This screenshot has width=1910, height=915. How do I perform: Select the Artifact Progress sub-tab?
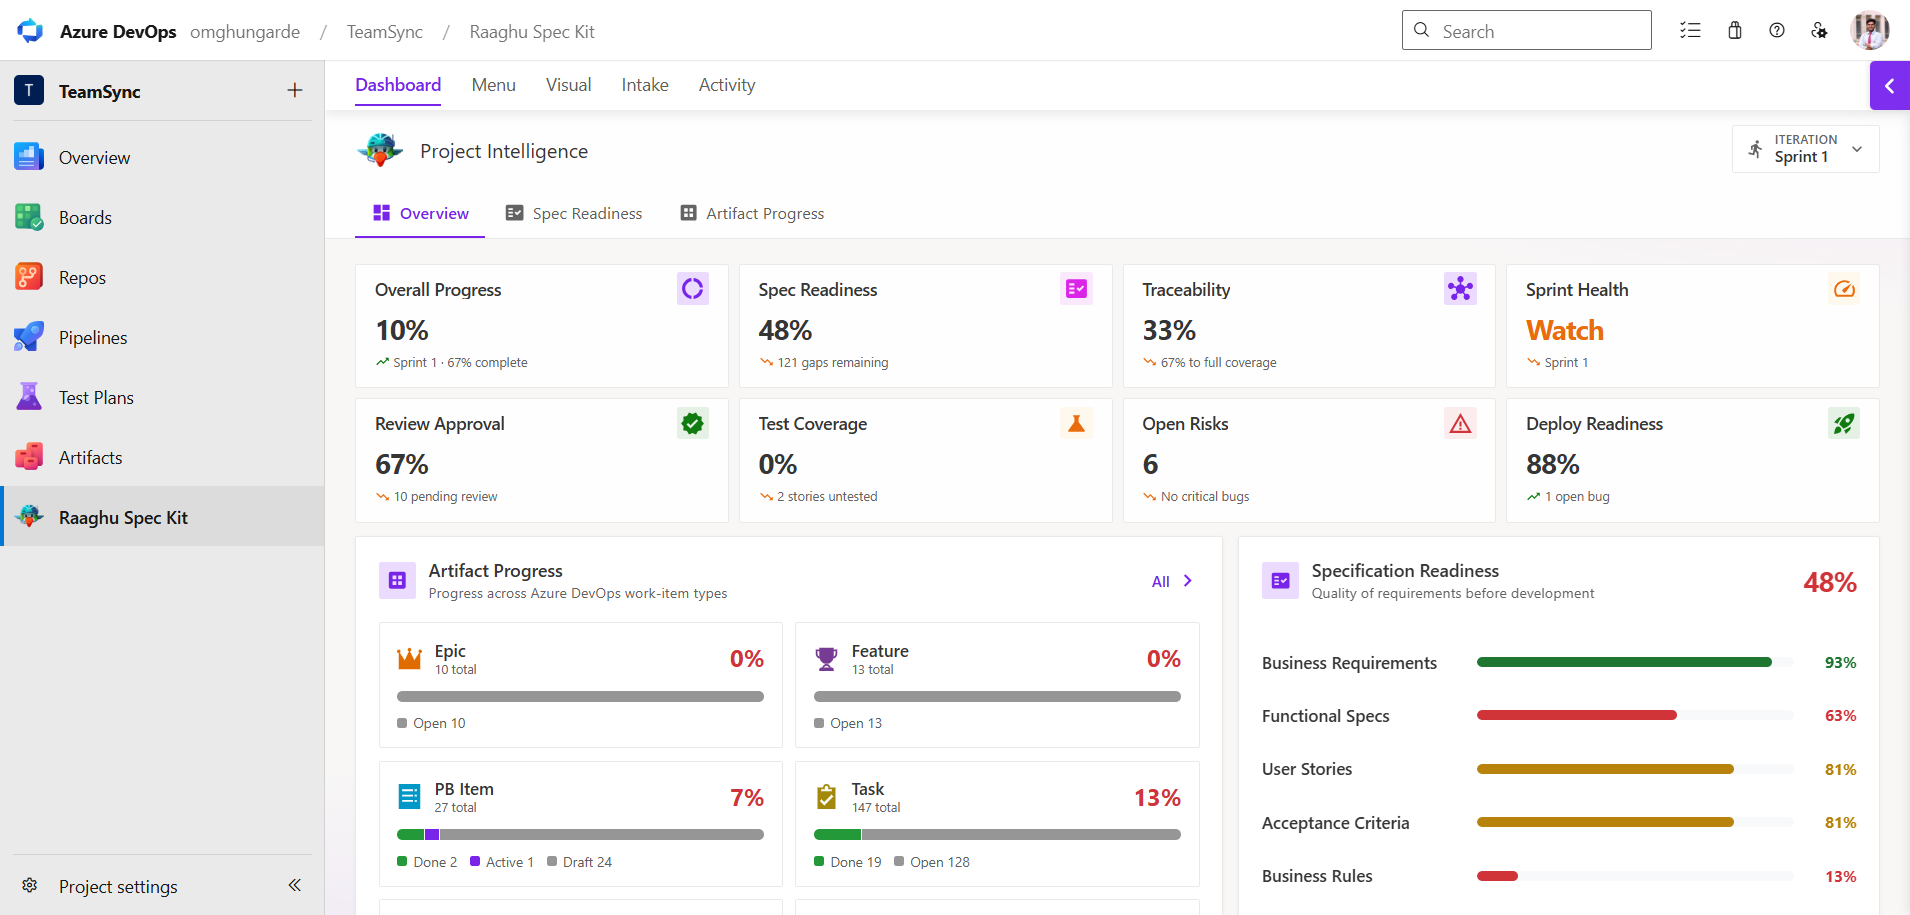click(752, 213)
